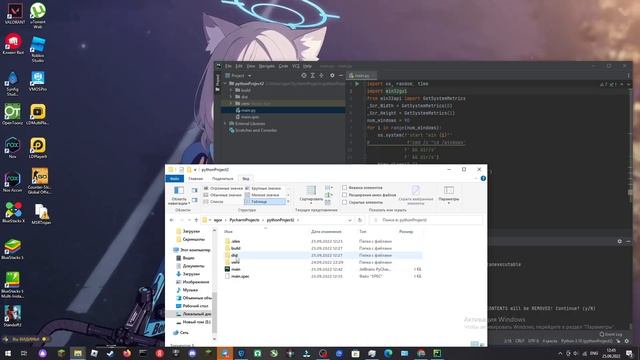Click the Explorer up-arrow navigation button
Image resolution: width=640 pixels, height=360 pixels.
pyautogui.click(x=196, y=220)
